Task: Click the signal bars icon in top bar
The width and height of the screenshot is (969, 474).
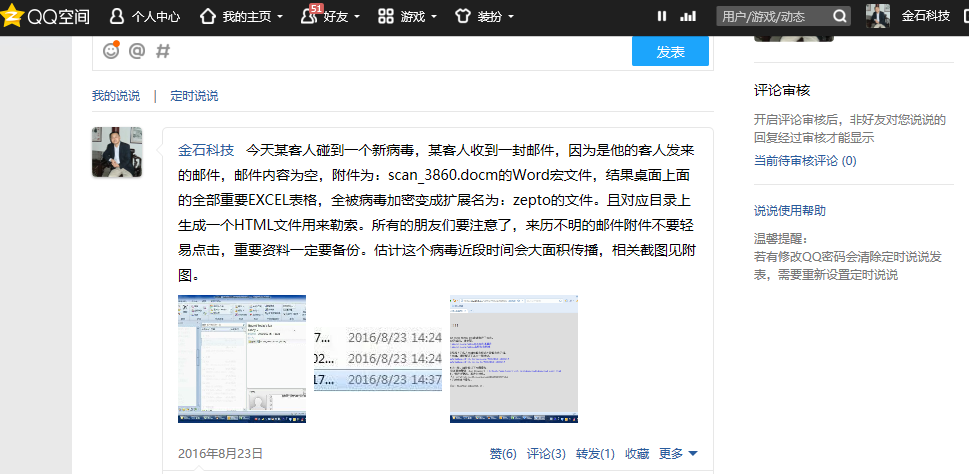Action: pyautogui.click(x=688, y=17)
